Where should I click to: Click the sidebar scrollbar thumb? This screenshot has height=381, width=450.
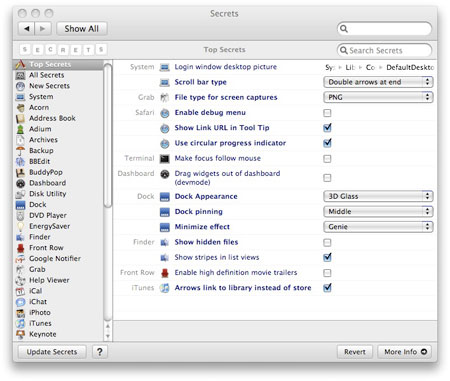click(x=107, y=135)
